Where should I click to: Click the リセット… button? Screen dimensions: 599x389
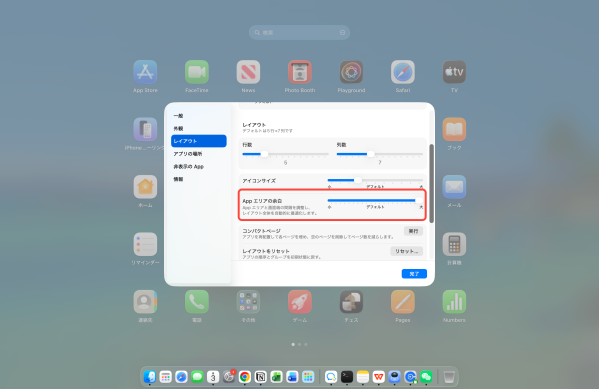(406, 251)
